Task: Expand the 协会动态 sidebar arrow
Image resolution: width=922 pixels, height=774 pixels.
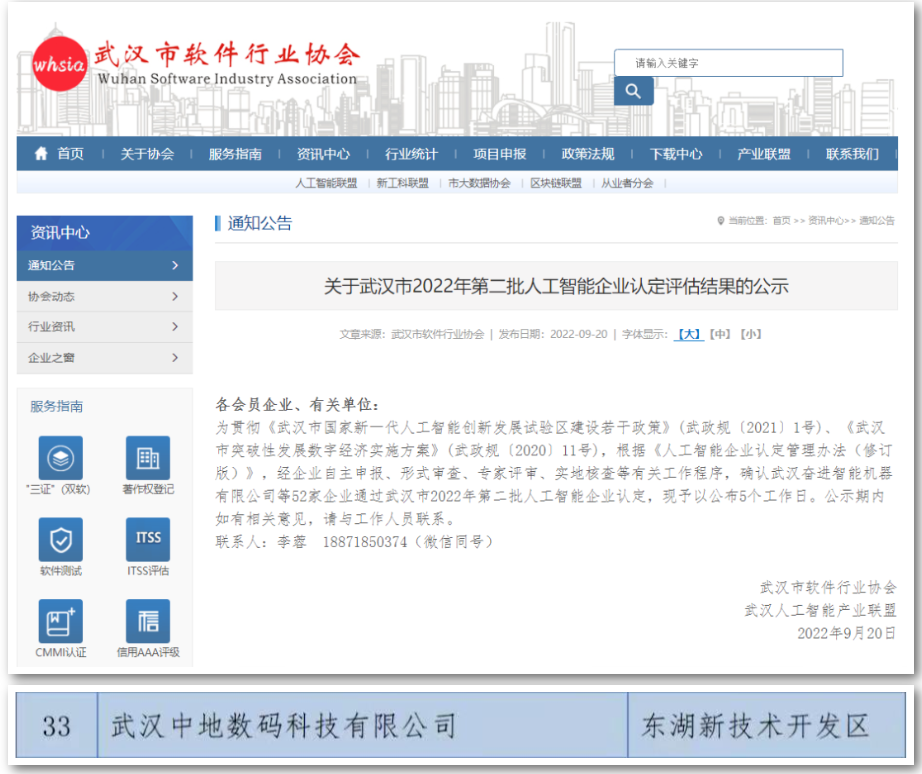Action: click(175, 296)
